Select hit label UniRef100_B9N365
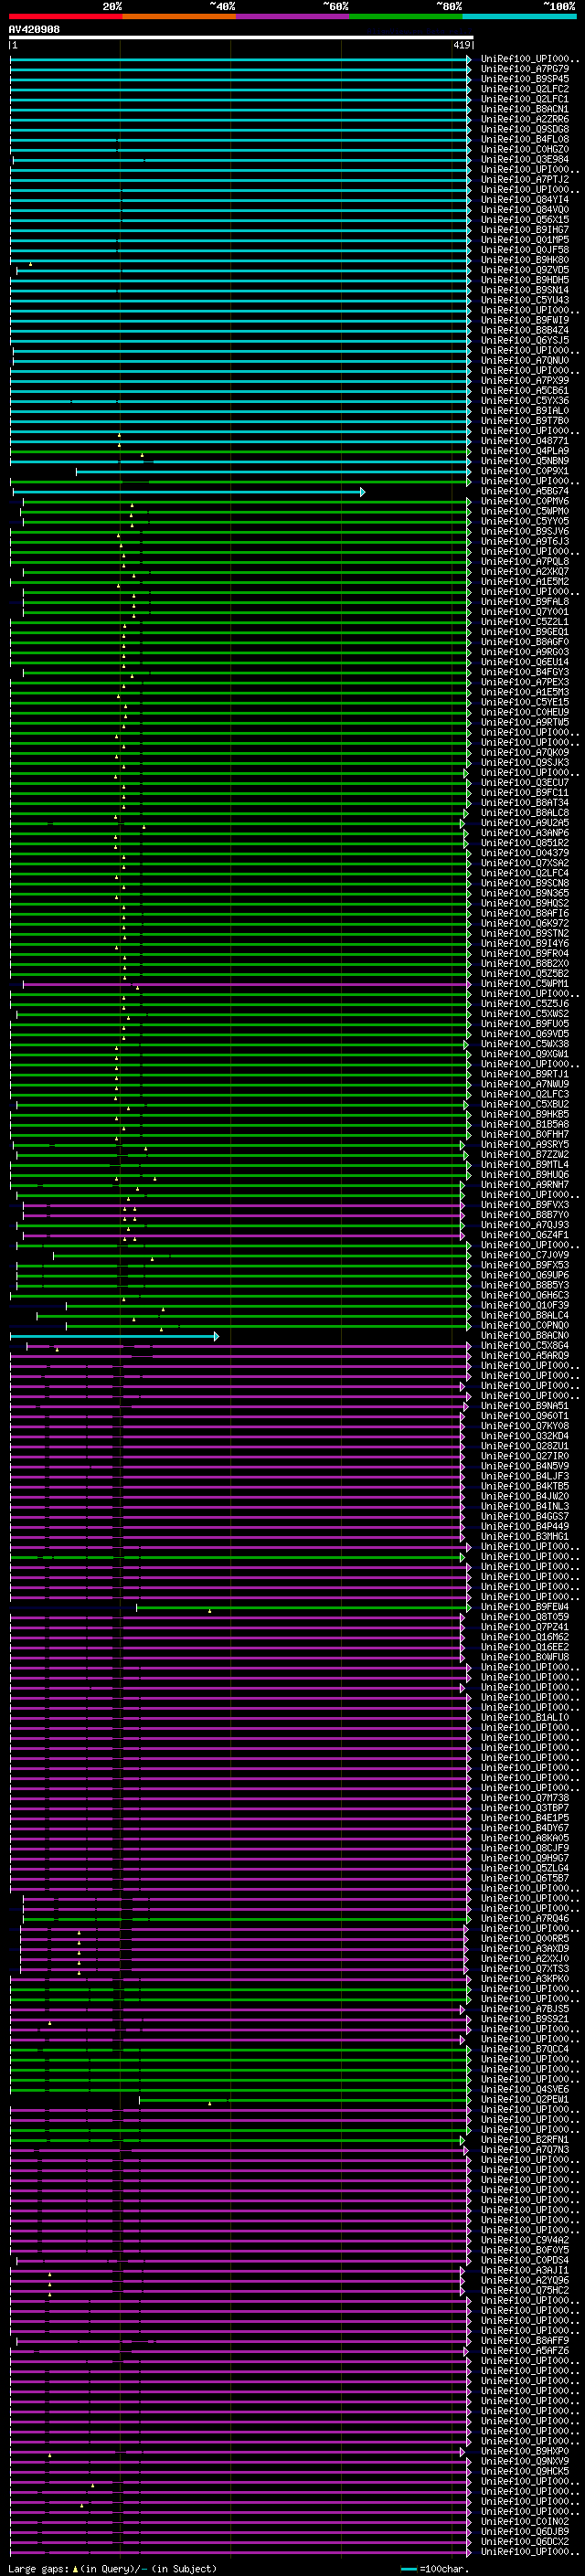 click(x=525, y=893)
